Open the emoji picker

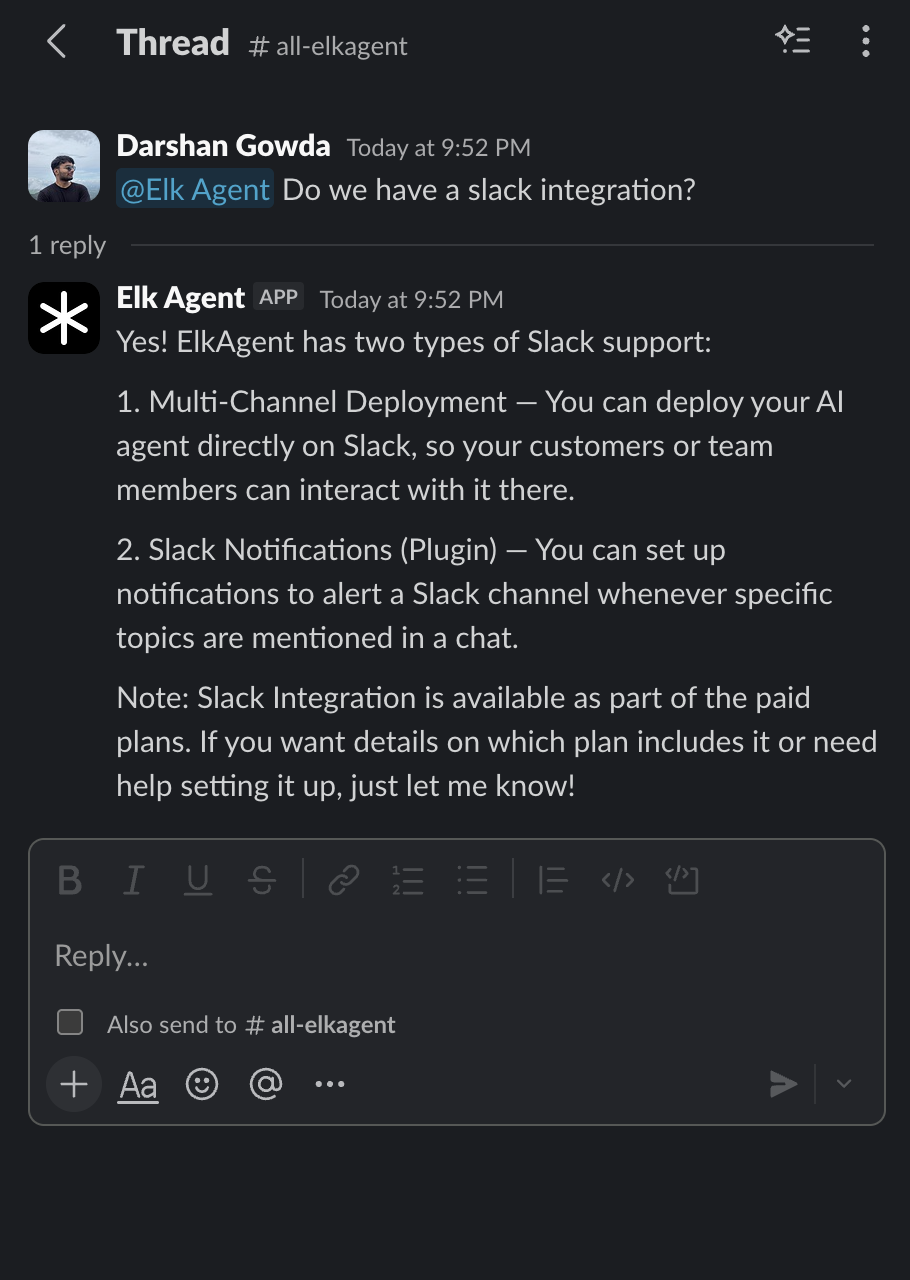coord(202,1084)
